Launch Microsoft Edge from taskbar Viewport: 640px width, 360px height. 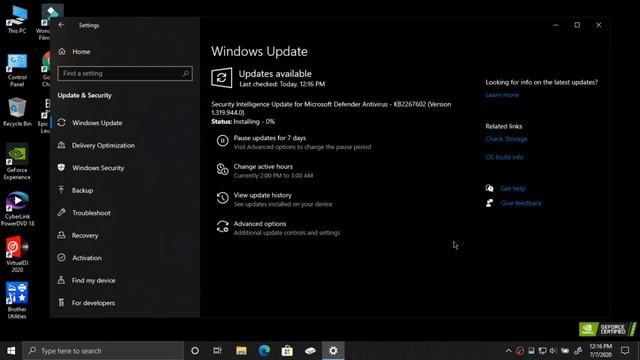coord(264,351)
